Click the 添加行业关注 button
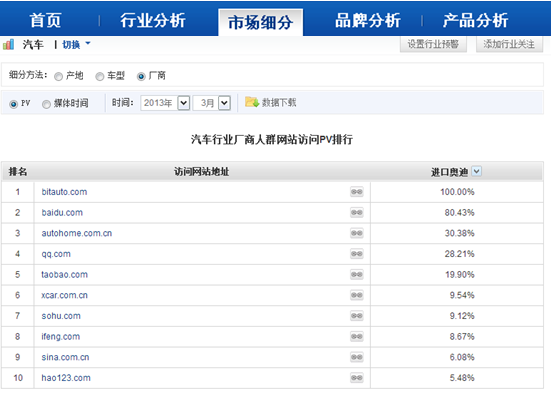 click(509, 44)
